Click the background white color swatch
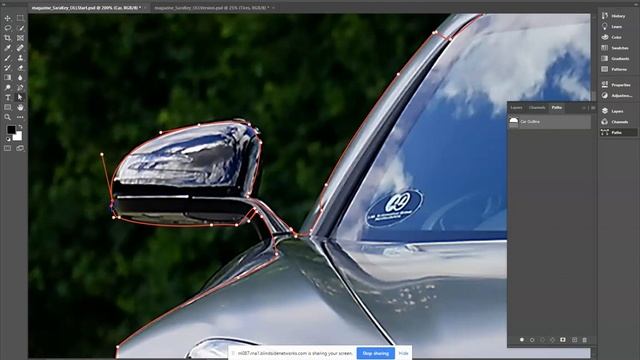 click(19, 137)
